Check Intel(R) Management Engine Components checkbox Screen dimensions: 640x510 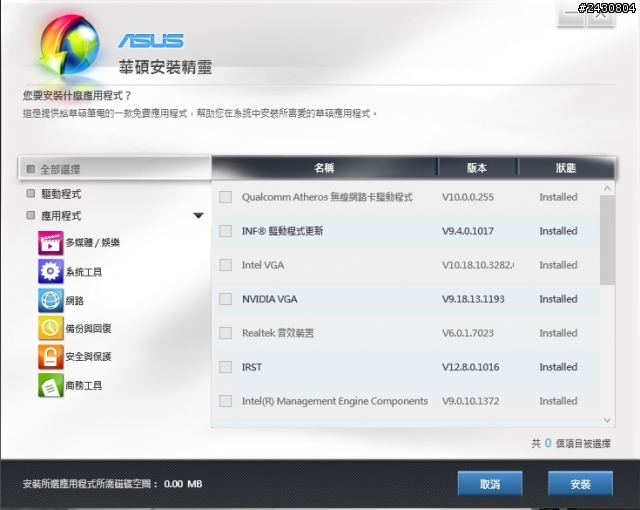tap(225, 401)
